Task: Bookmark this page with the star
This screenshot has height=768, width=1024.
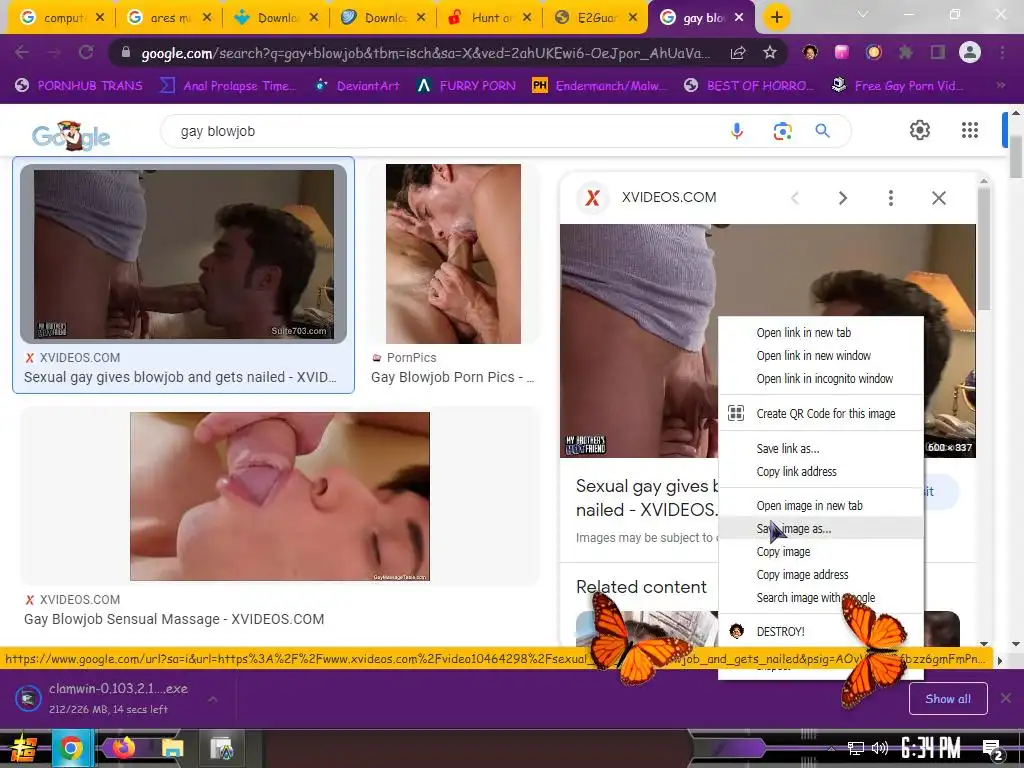Action: point(770,52)
